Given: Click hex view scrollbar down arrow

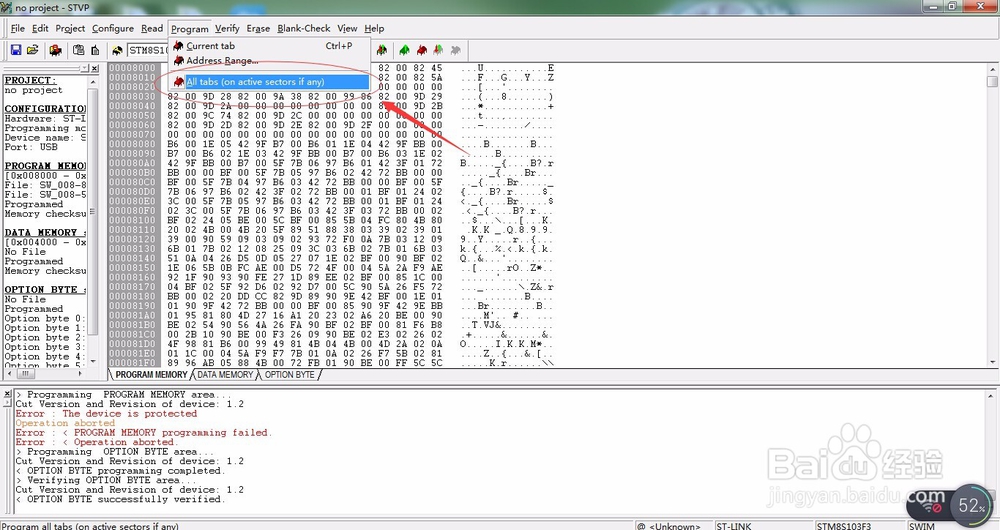Looking at the screenshot, I should point(992,362).
